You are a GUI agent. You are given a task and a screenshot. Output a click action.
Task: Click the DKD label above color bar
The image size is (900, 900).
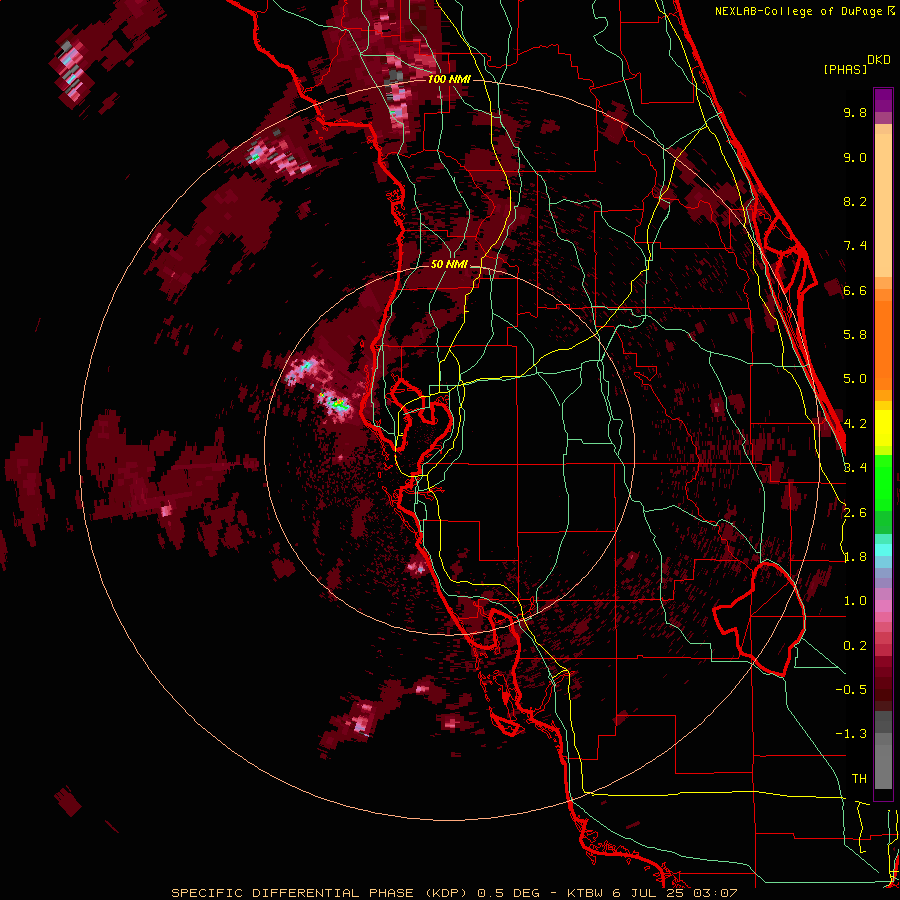pos(879,60)
